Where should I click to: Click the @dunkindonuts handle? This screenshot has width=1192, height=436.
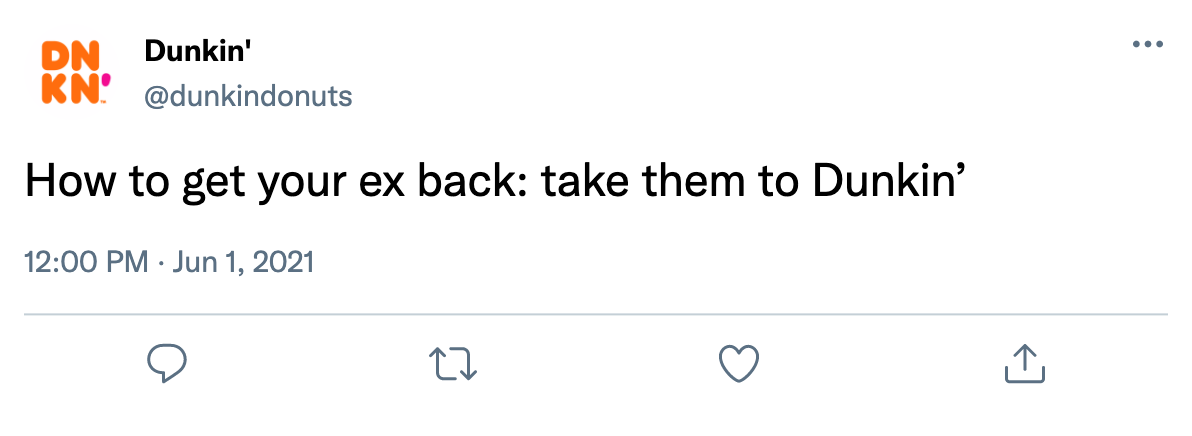point(248,97)
